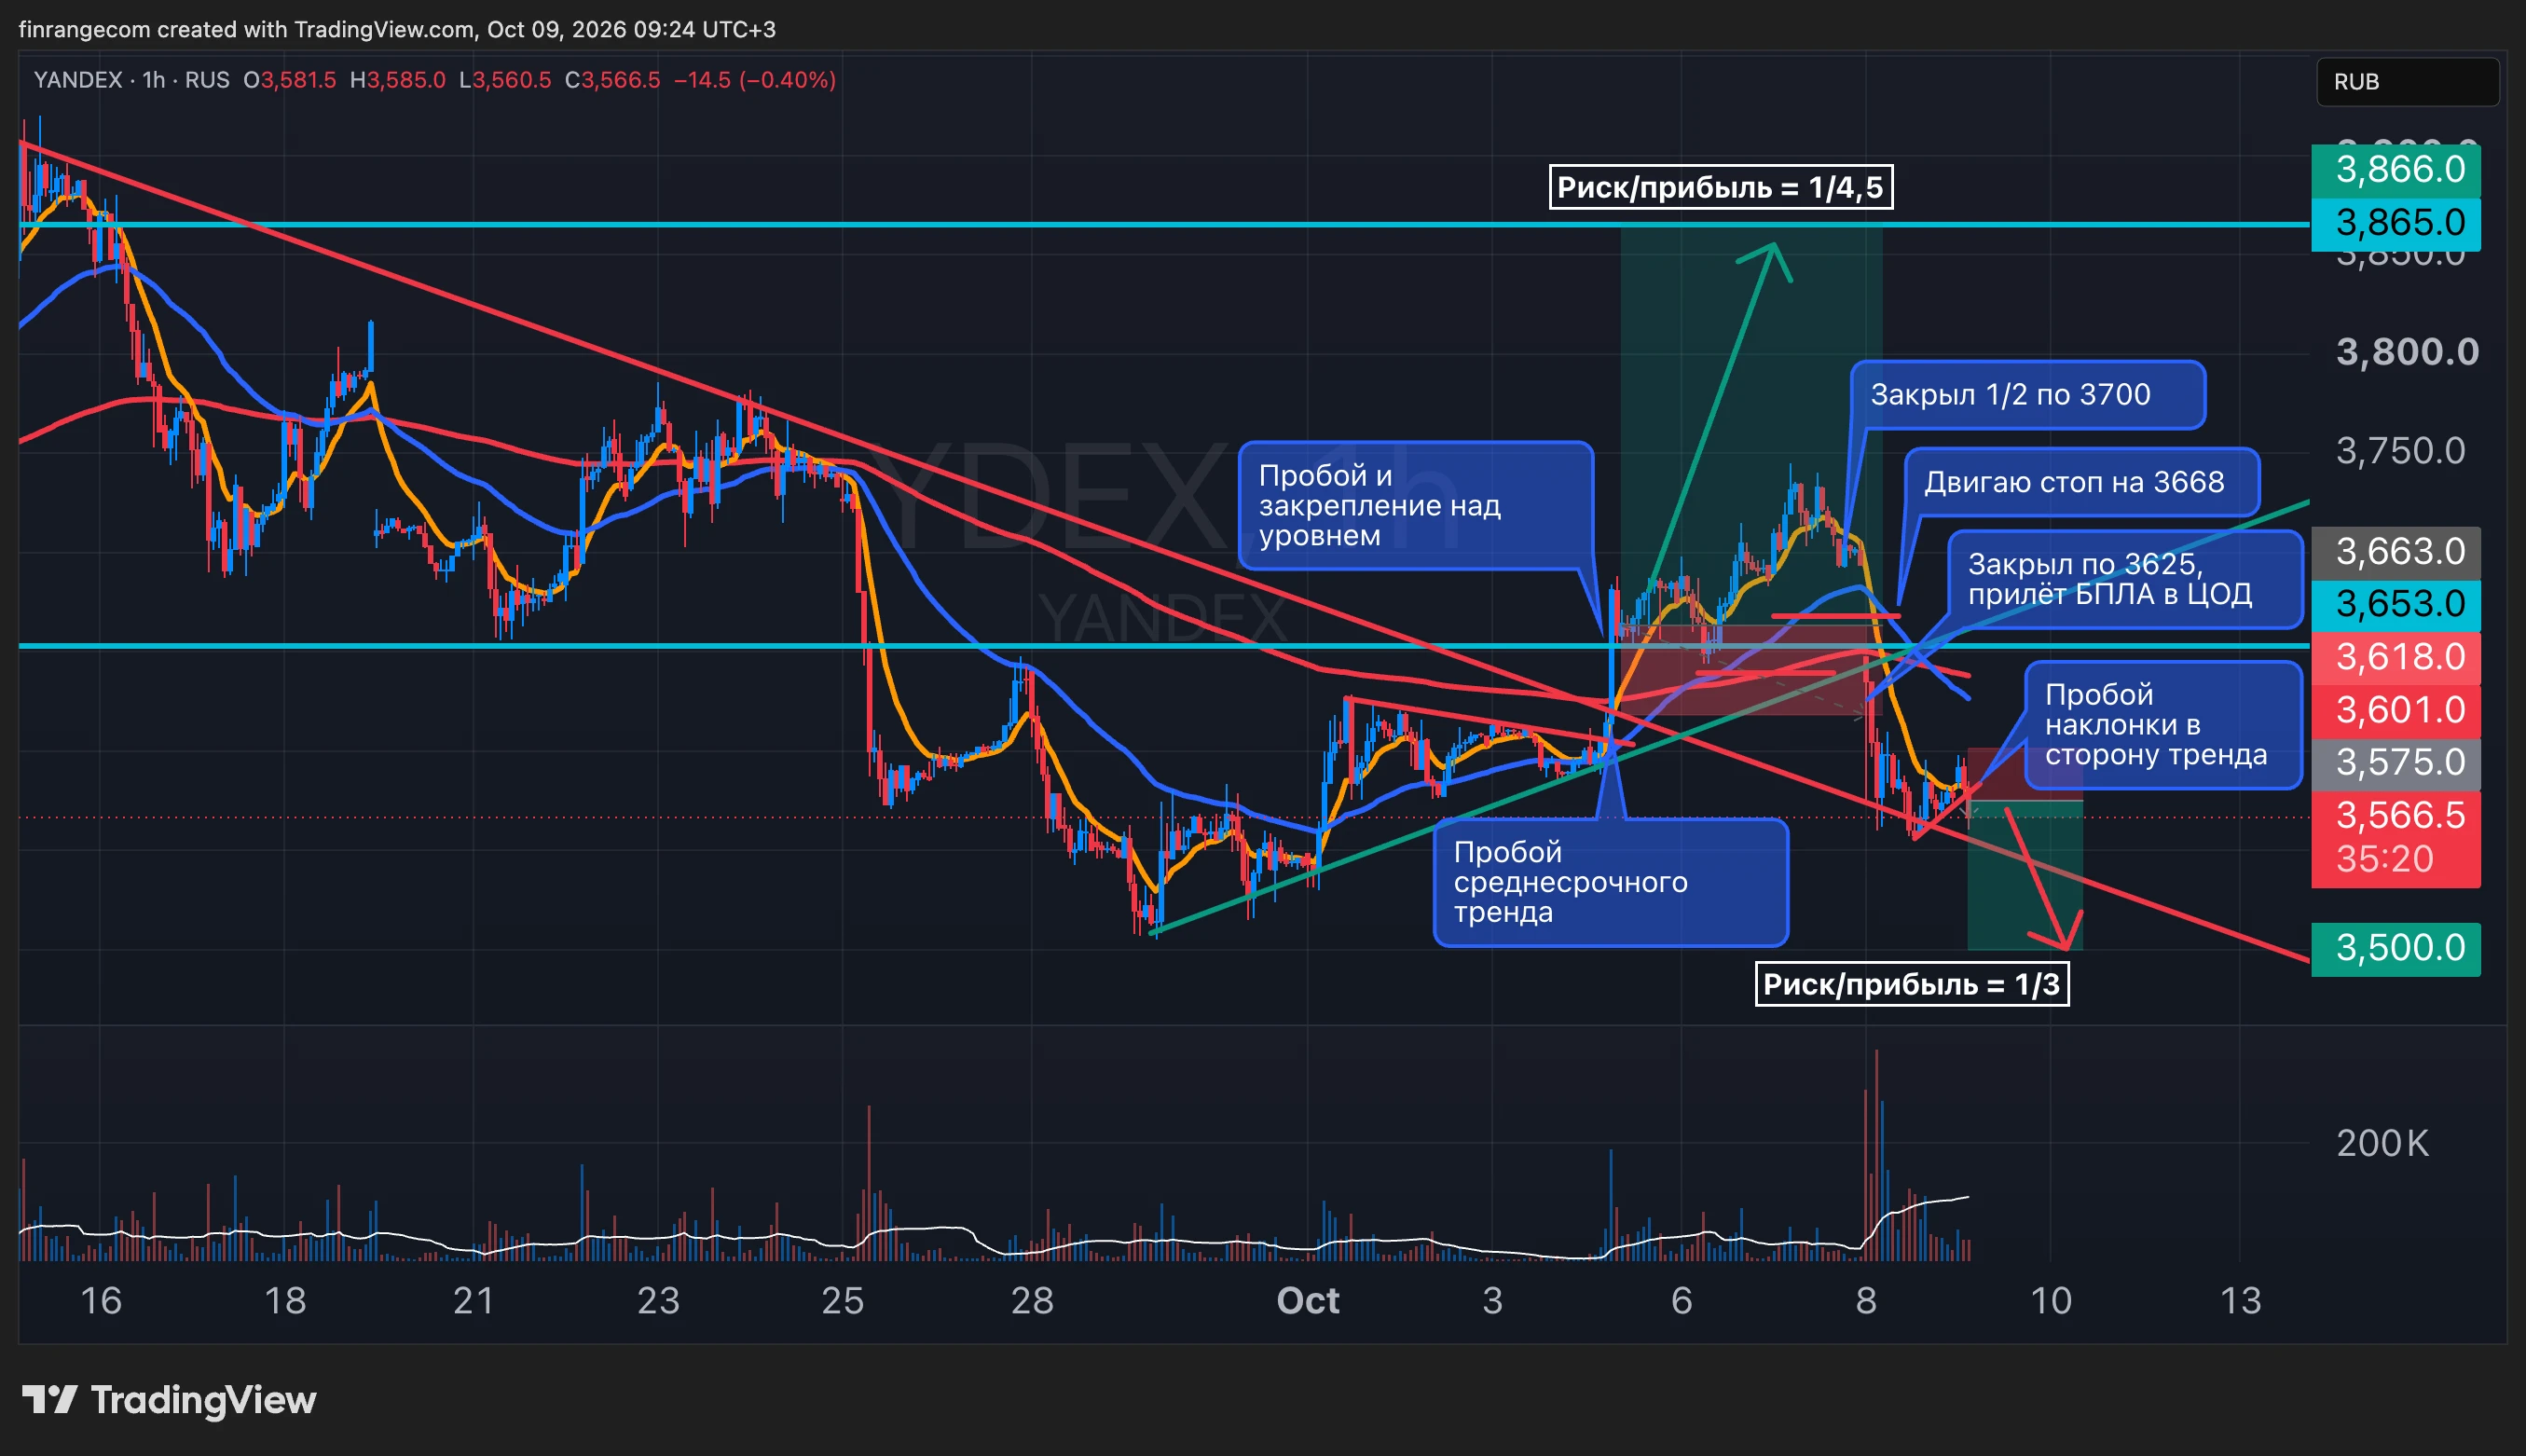Click the 3,800.0 price scale label
2526x1456 pixels.
point(2407,352)
